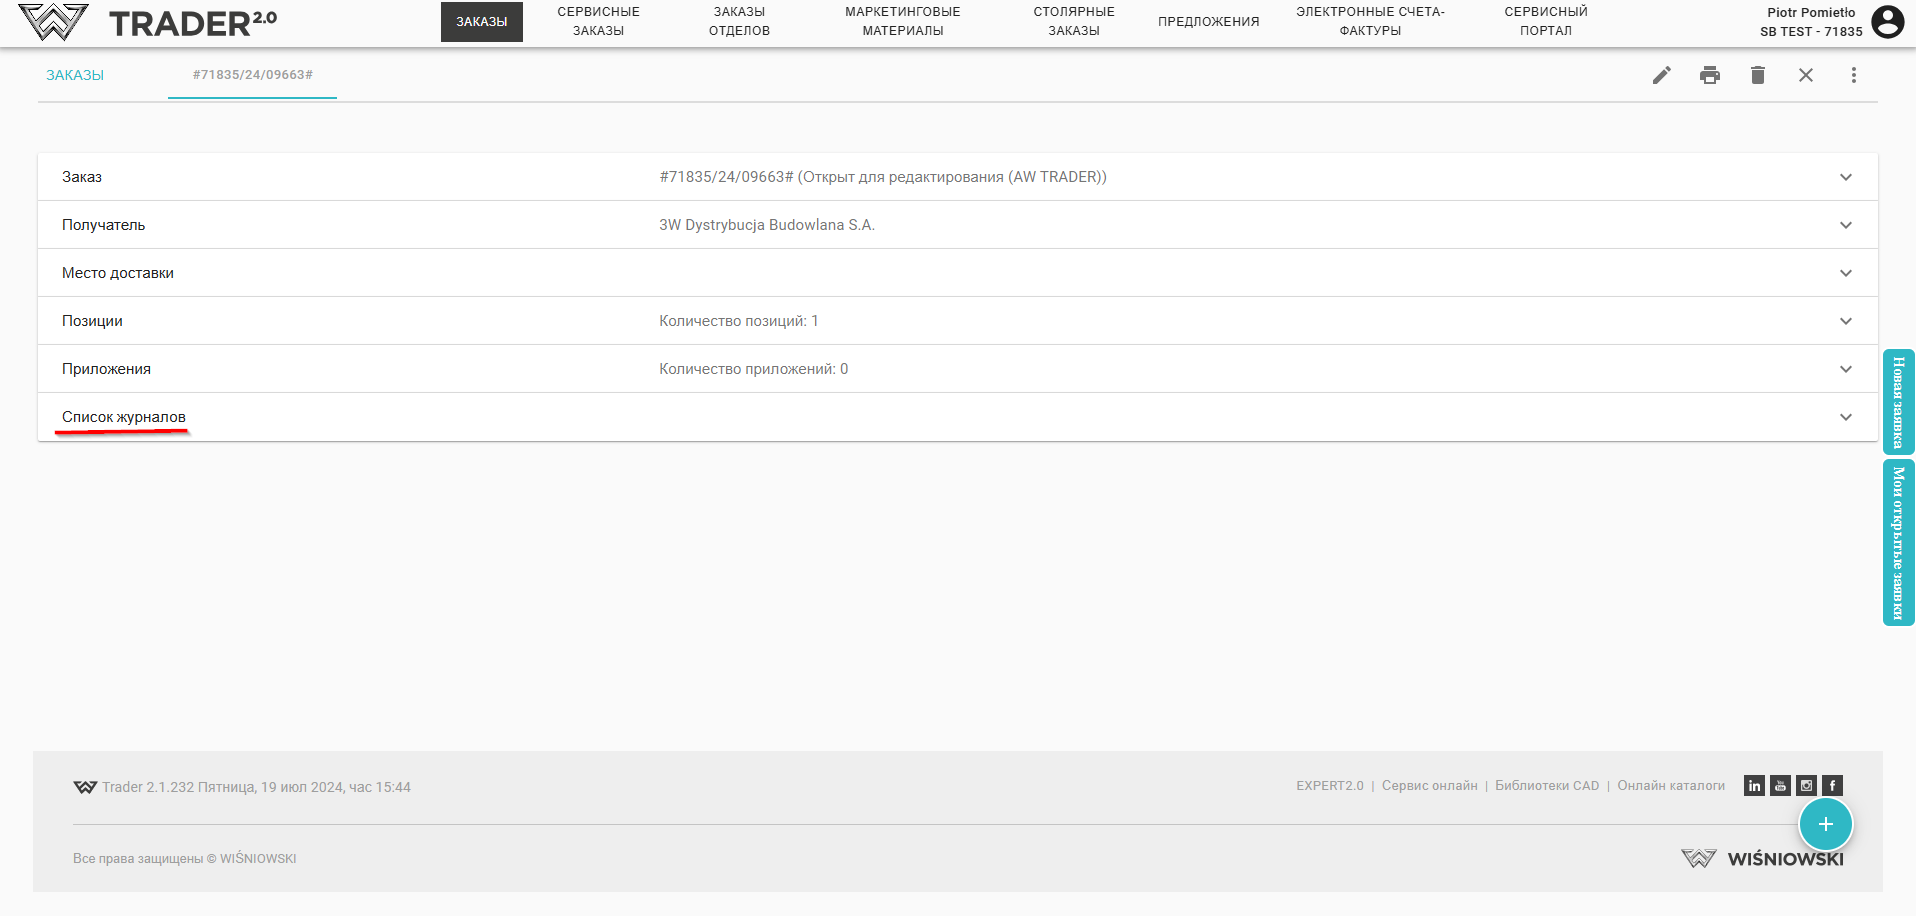Click the round plus floating button
1916x916 pixels.
pyautogui.click(x=1825, y=824)
